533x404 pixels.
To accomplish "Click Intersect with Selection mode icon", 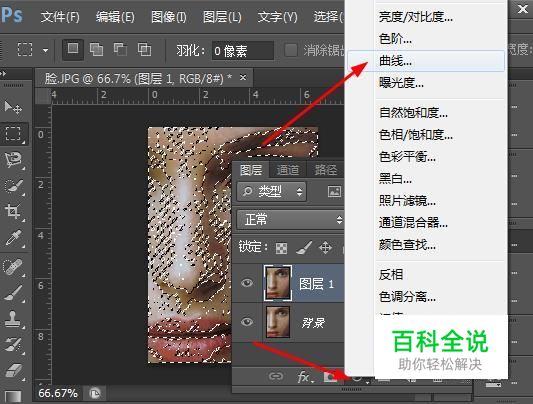I will tap(144, 50).
